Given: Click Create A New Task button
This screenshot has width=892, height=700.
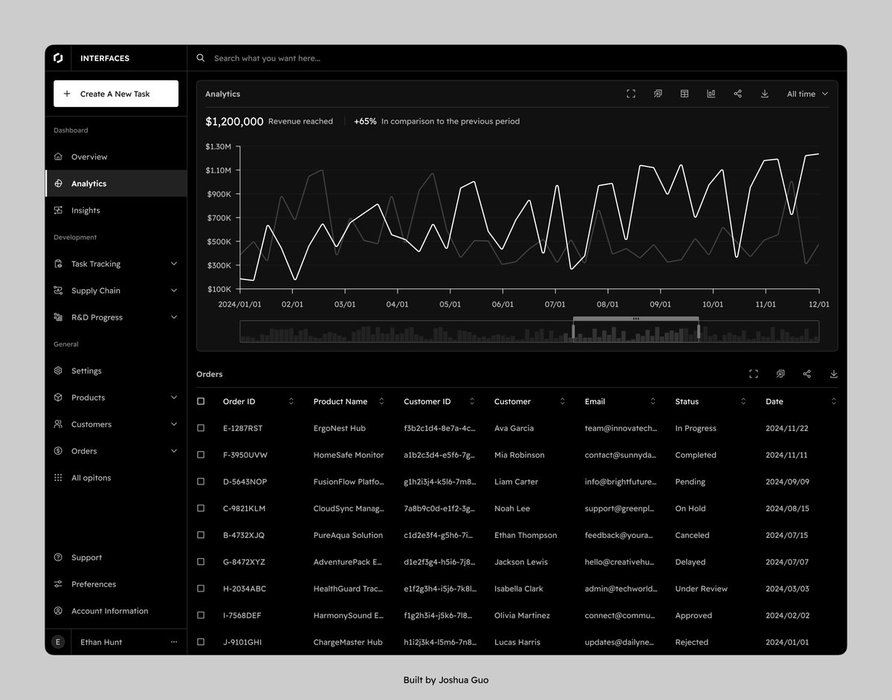Looking at the screenshot, I should 116,93.
